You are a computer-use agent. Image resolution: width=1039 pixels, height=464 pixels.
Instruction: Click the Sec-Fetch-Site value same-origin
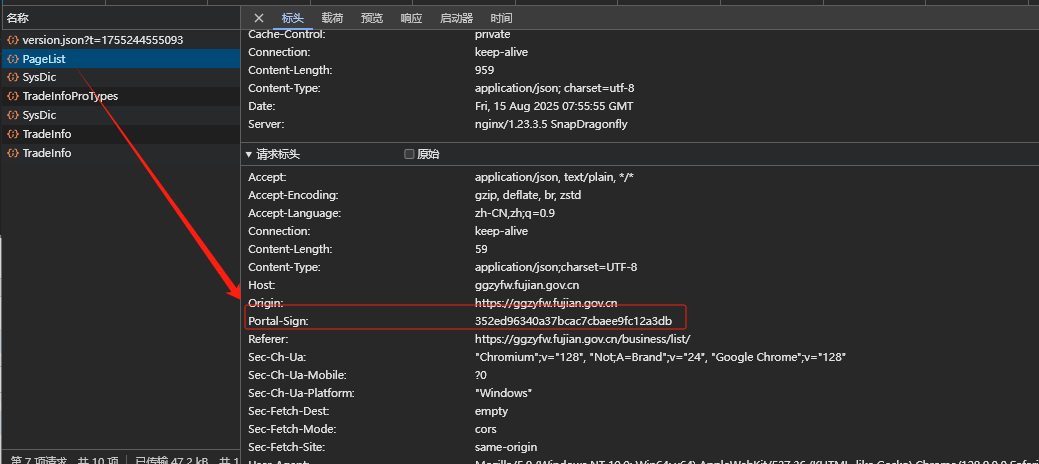click(506, 447)
